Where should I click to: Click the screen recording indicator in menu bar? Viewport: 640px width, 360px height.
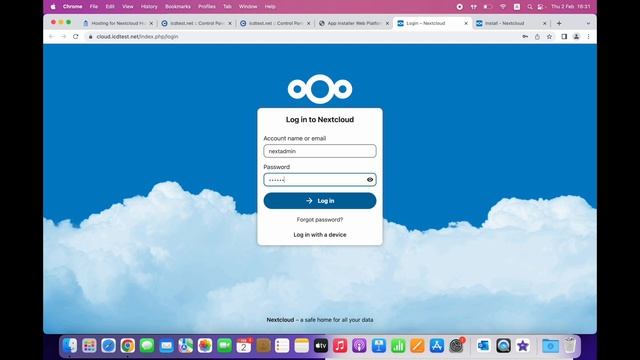[460, 7]
